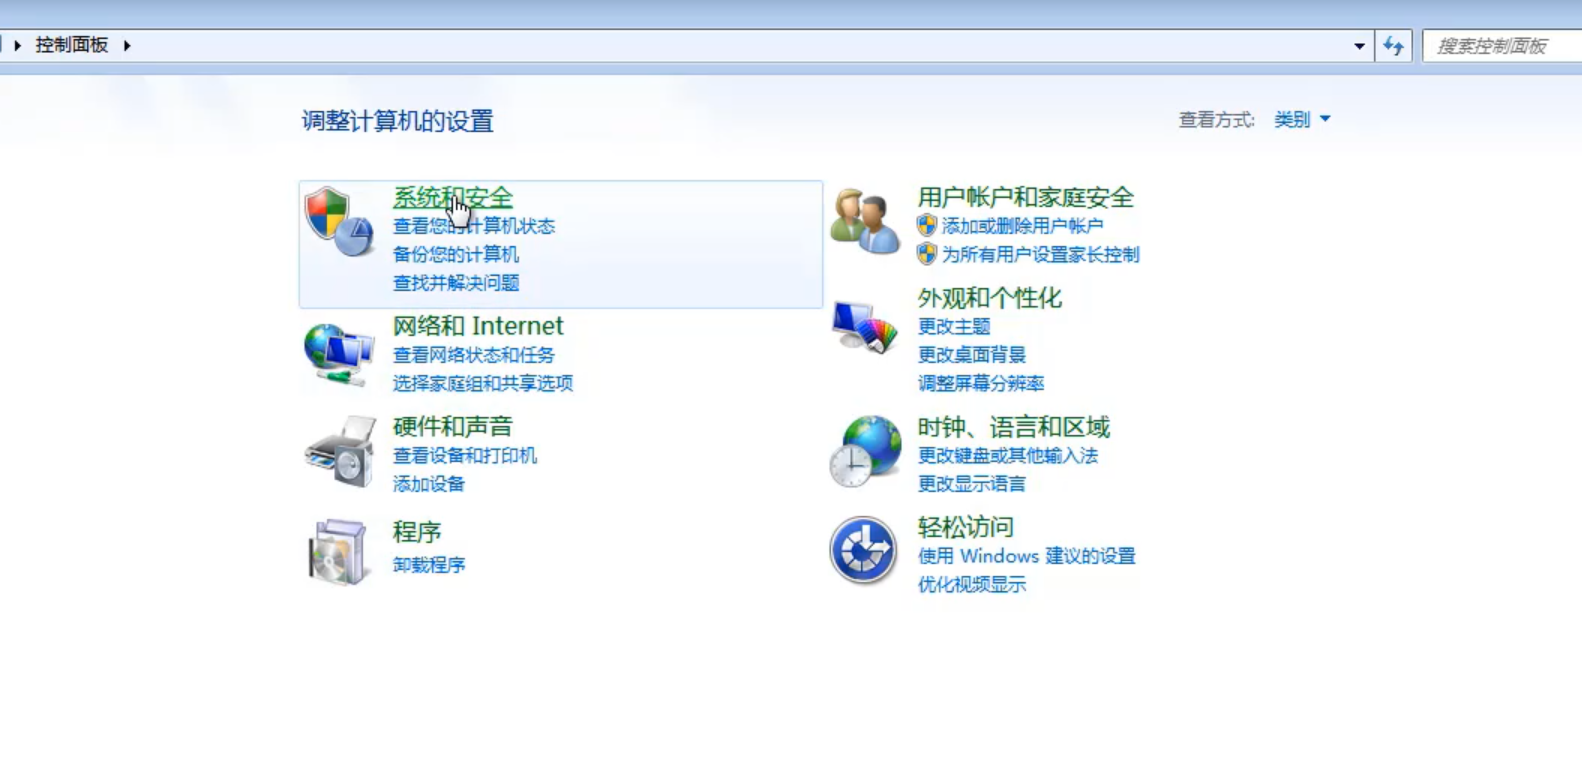Click the Appearance and Personalization monitor icon

865,327
